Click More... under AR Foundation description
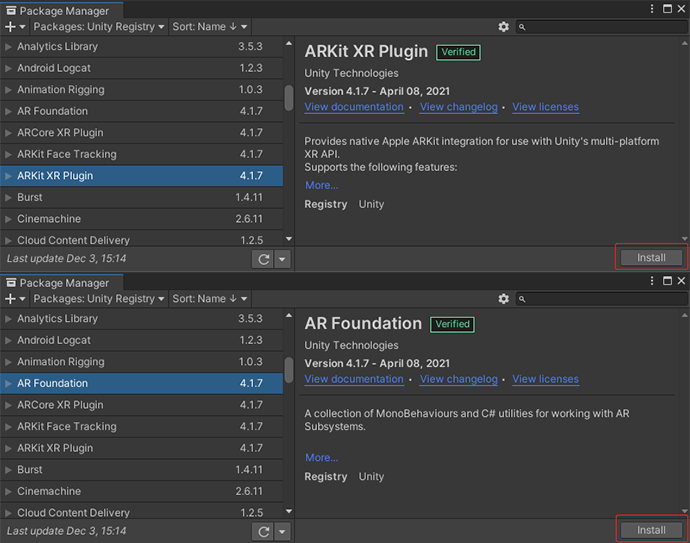 pyautogui.click(x=322, y=458)
